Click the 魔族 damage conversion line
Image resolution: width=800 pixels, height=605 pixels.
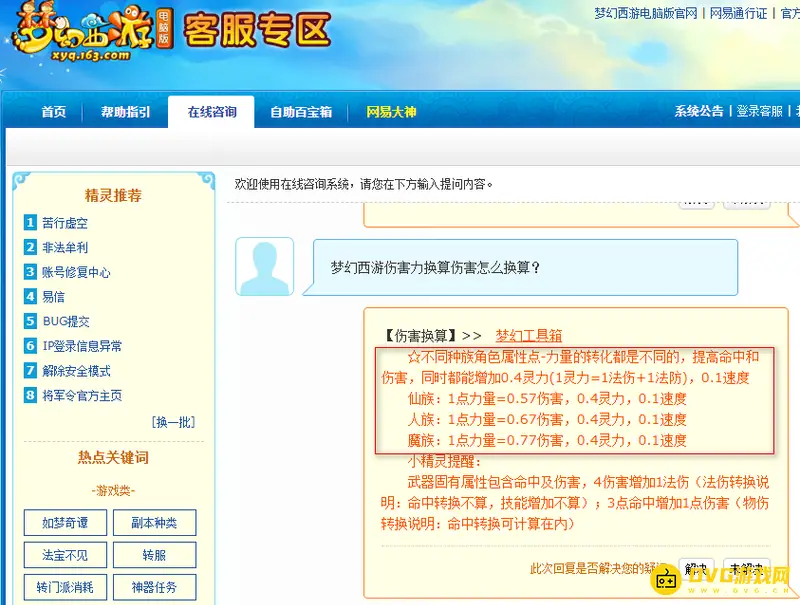click(x=547, y=440)
